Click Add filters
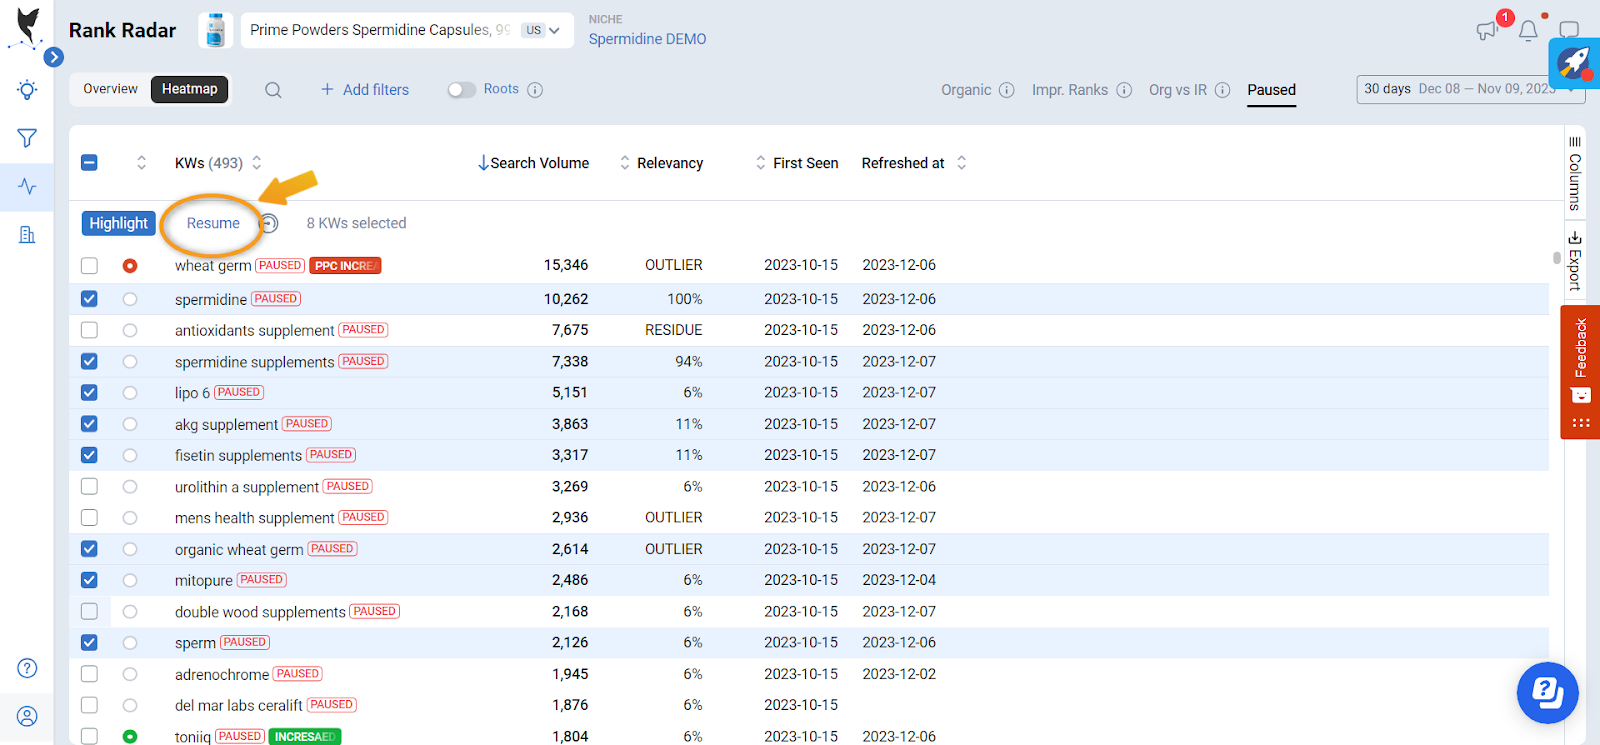Image resolution: width=1600 pixels, height=745 pixels. tap(365, 90)
